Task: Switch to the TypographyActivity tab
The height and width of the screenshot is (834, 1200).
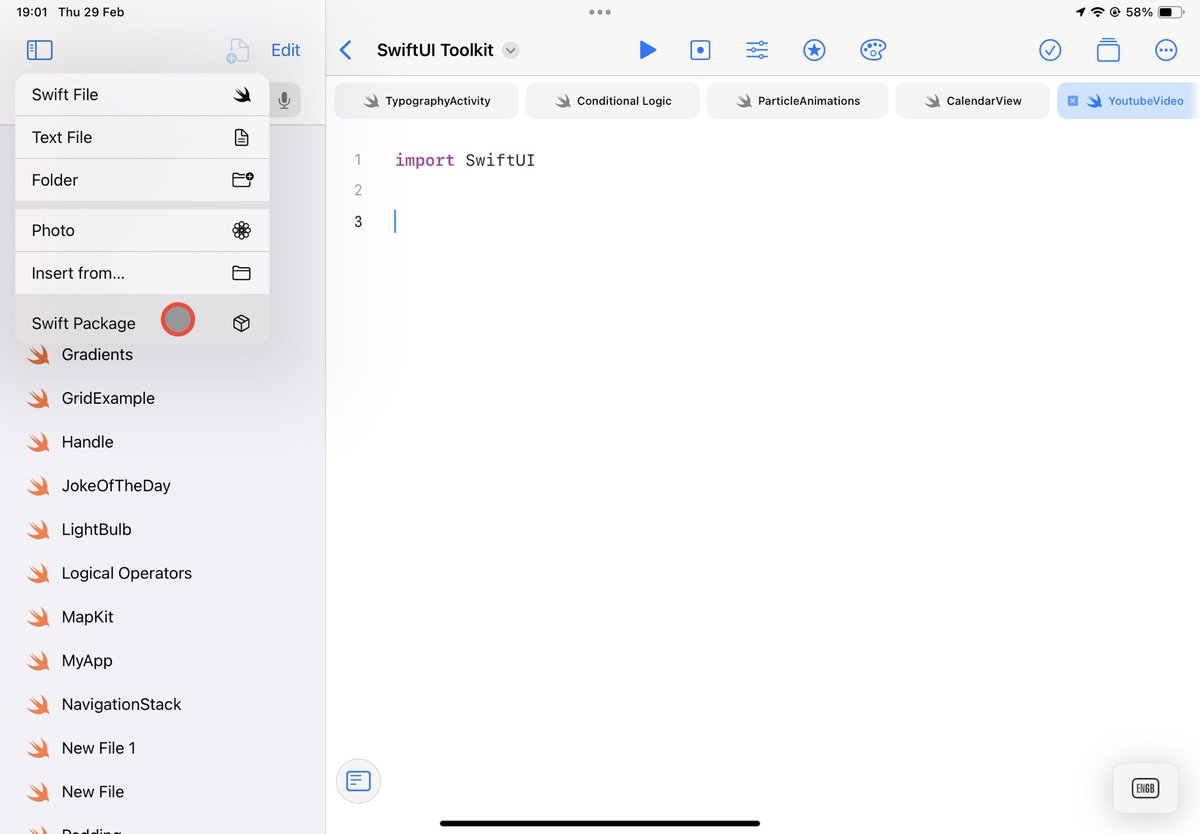Action: (x=426, y=101)
